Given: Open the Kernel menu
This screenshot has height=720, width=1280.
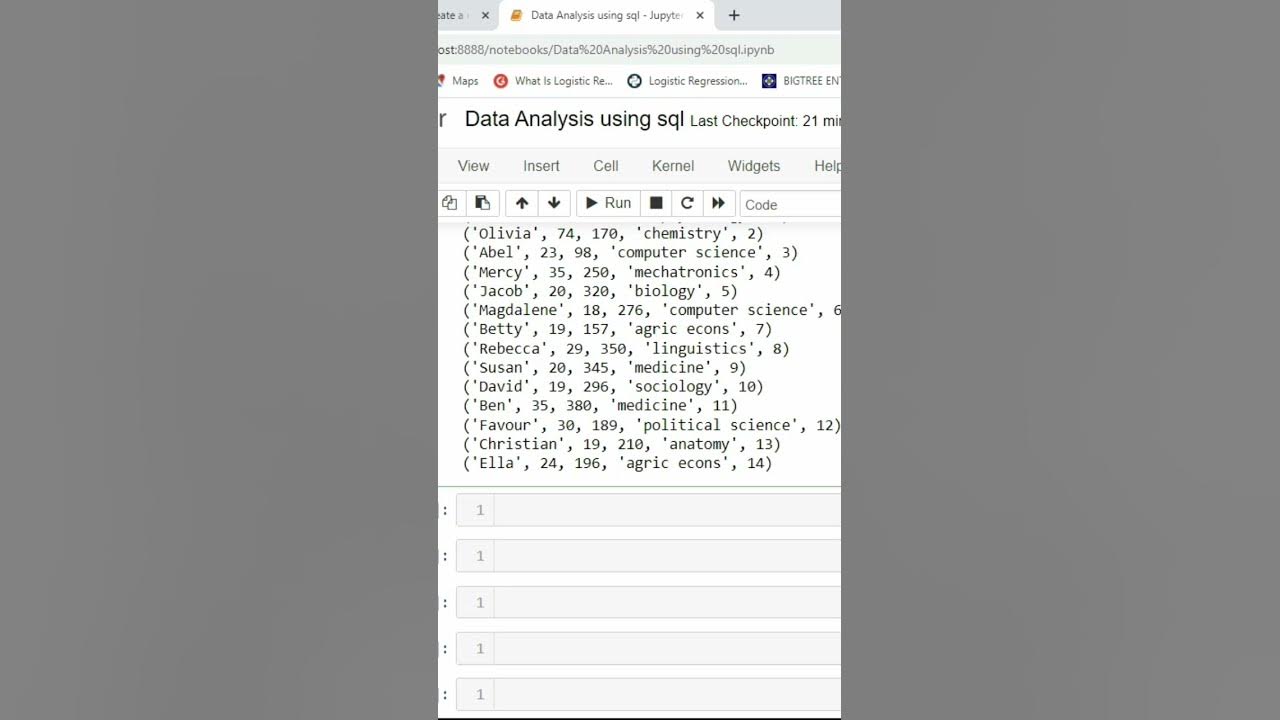Looking at the screenshot, I should pyautogui.click(x=673, y=166).
